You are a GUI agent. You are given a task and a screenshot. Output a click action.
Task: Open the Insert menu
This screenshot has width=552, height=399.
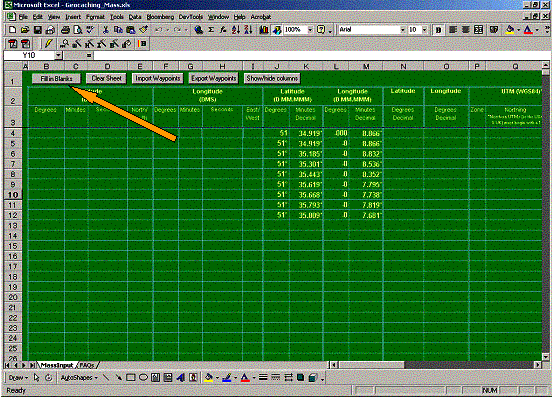(x=73, y=17)
